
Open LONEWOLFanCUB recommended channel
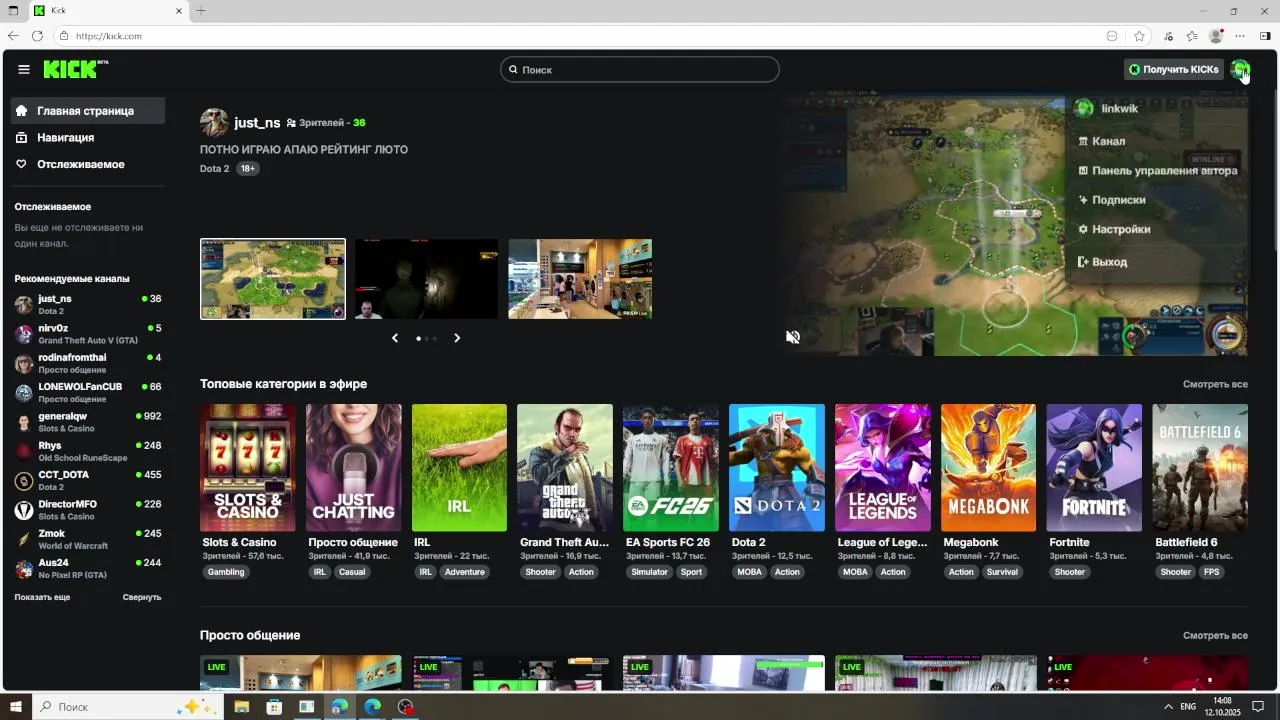pyautogui.click(x=88, y=392)
